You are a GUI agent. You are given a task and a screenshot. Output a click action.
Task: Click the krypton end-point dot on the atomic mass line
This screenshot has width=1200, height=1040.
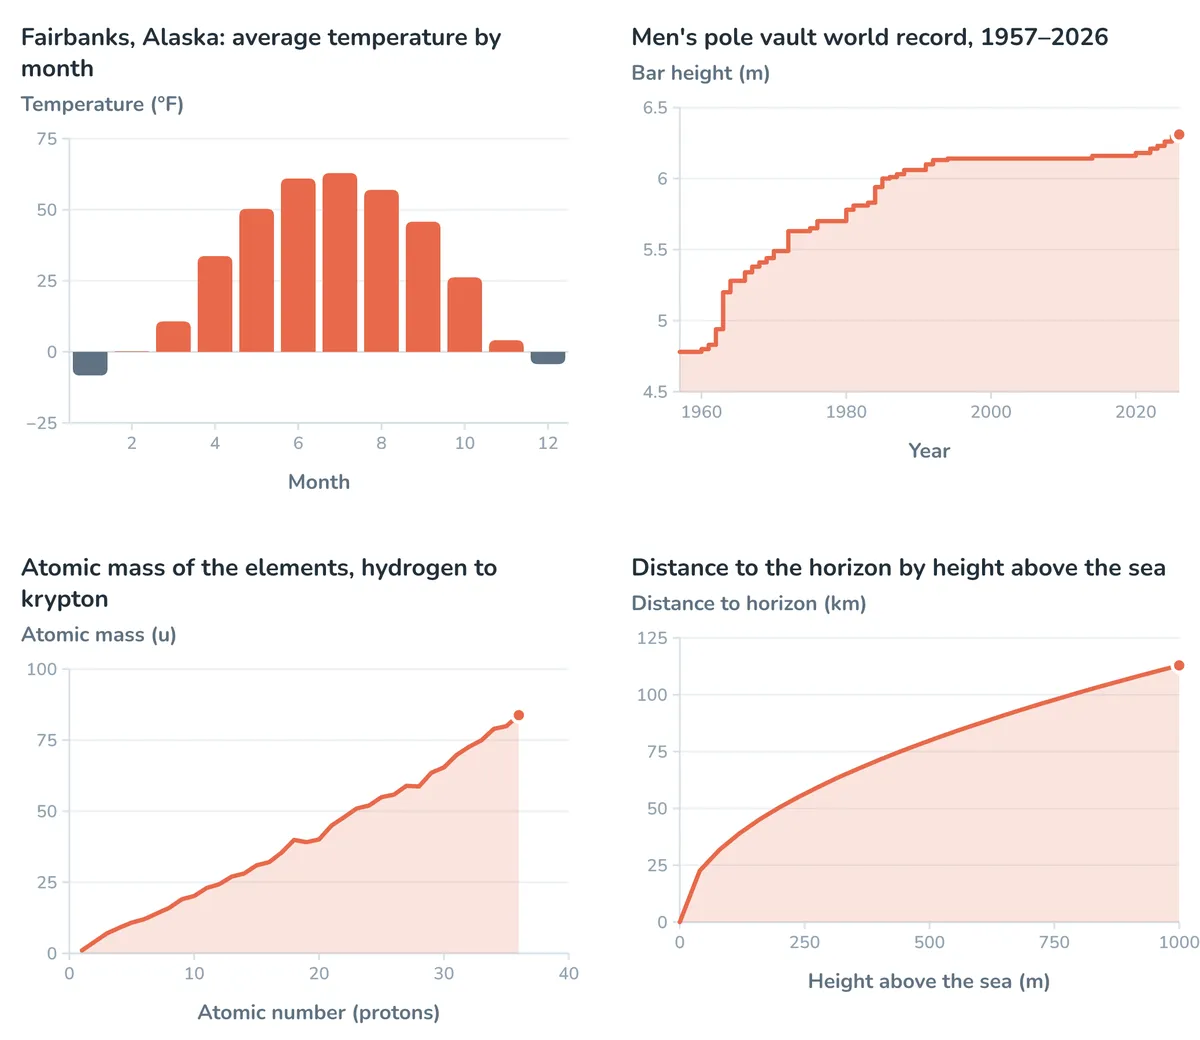coord(519,715)
